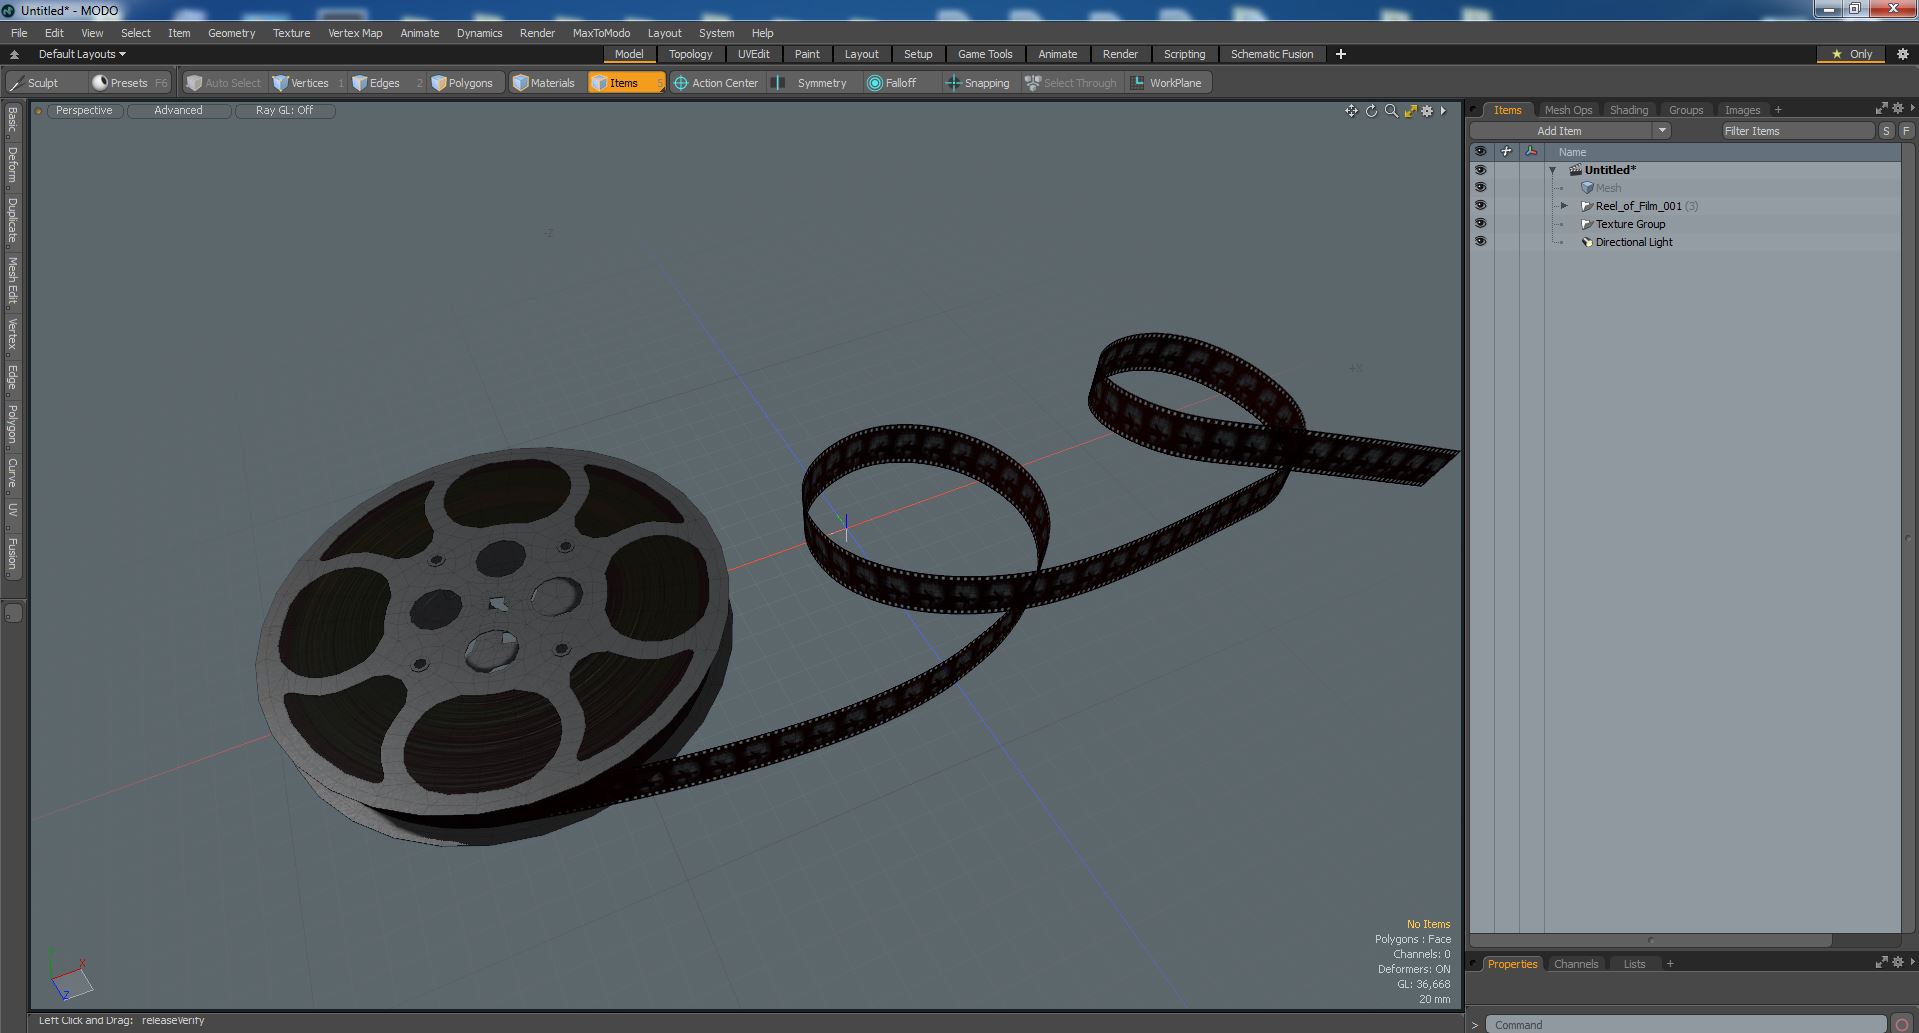Open the Action Center options
The width and height of the screenshot is (1919, 1033).
[x=718, y=83]
